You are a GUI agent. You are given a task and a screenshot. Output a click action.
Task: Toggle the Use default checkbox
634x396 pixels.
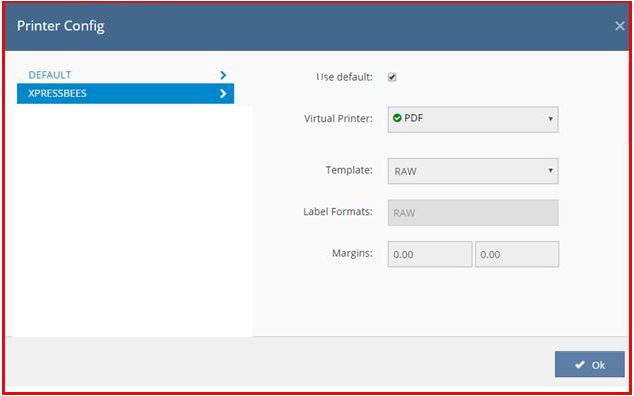coord(392,77)
